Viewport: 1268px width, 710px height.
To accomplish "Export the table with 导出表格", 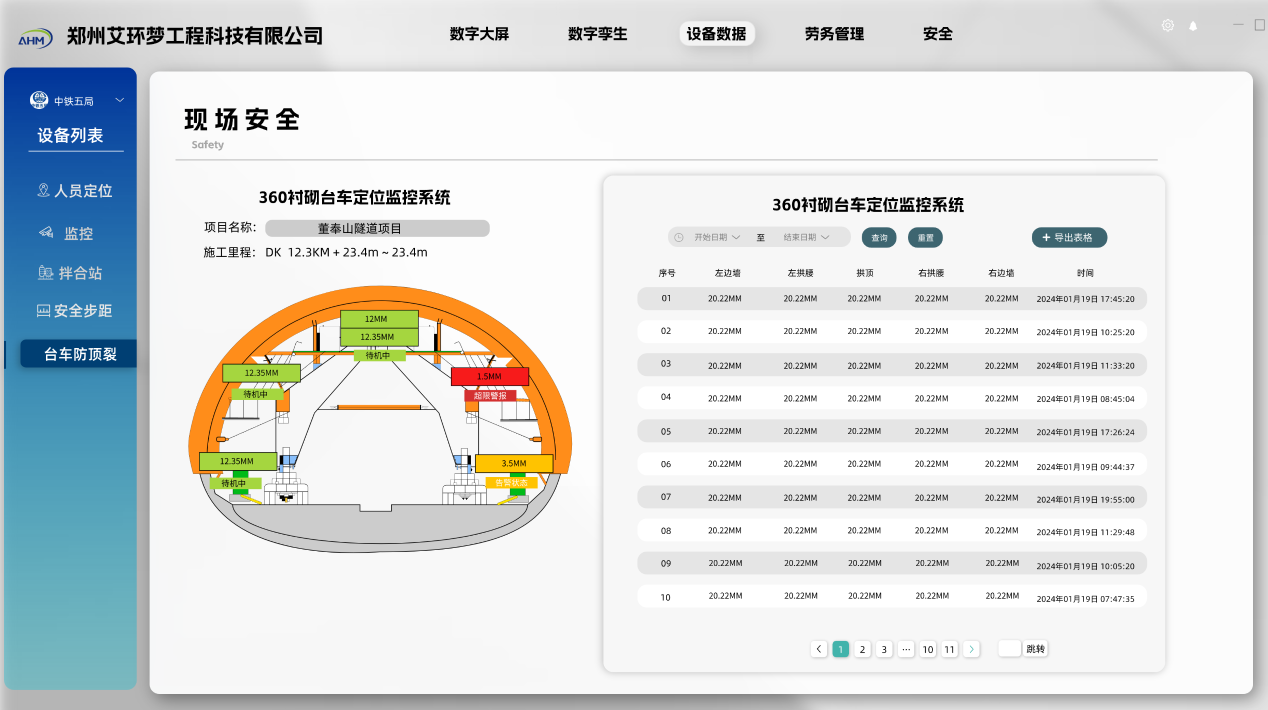I will click(1069, 238).
